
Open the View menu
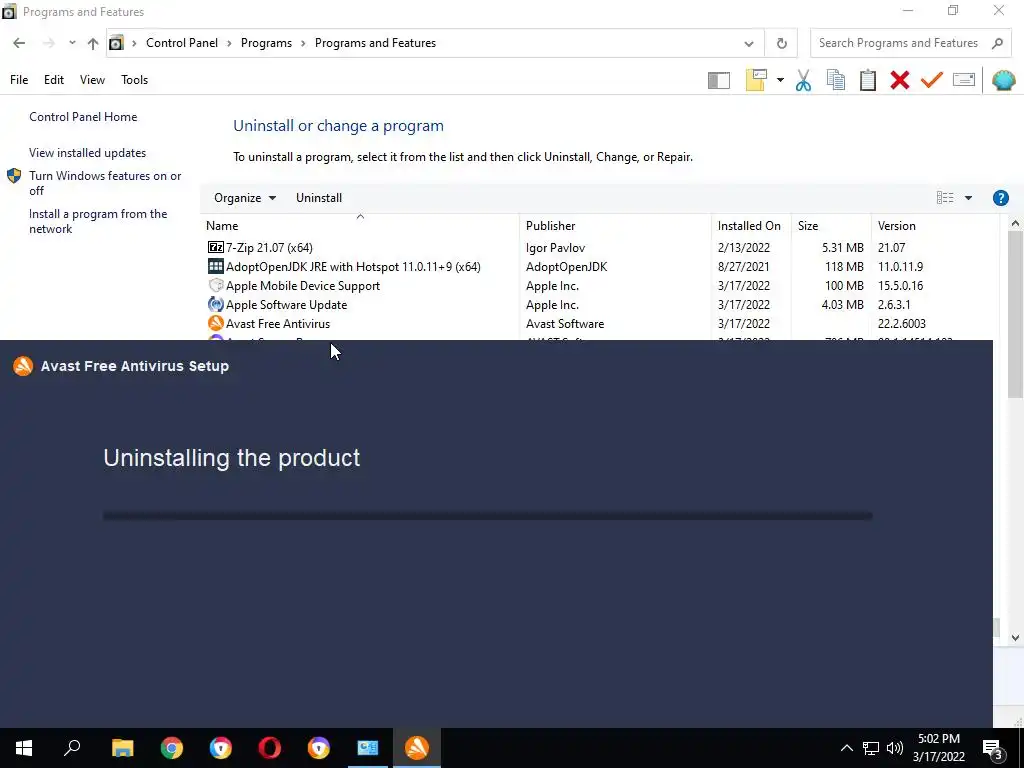[x=92, y=80]
